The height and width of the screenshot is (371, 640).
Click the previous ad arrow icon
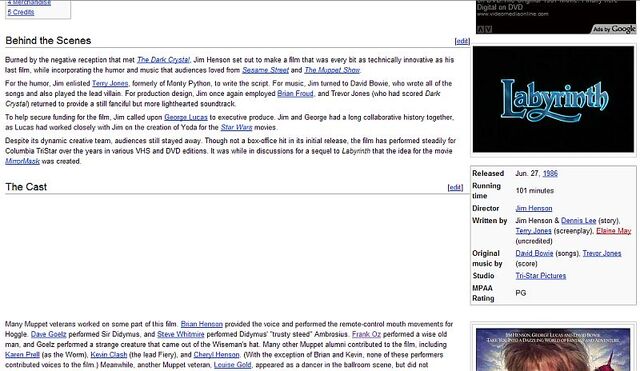[x=481, y=29]
